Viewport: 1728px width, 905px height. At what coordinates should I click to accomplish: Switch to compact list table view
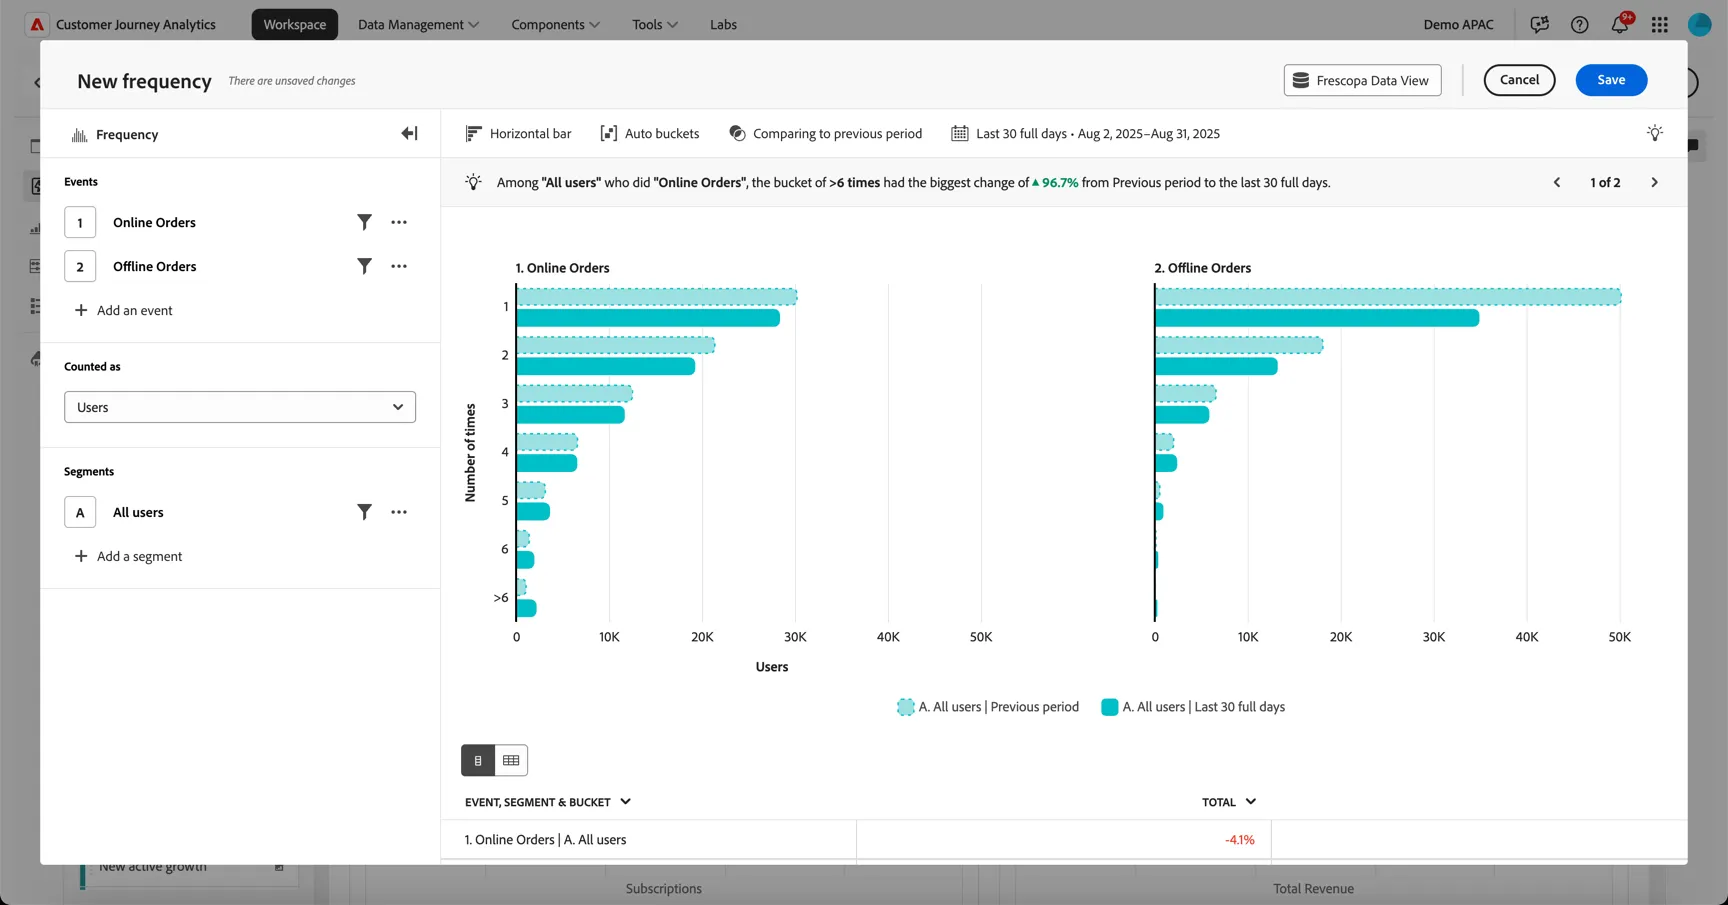[x=478, y=760]
